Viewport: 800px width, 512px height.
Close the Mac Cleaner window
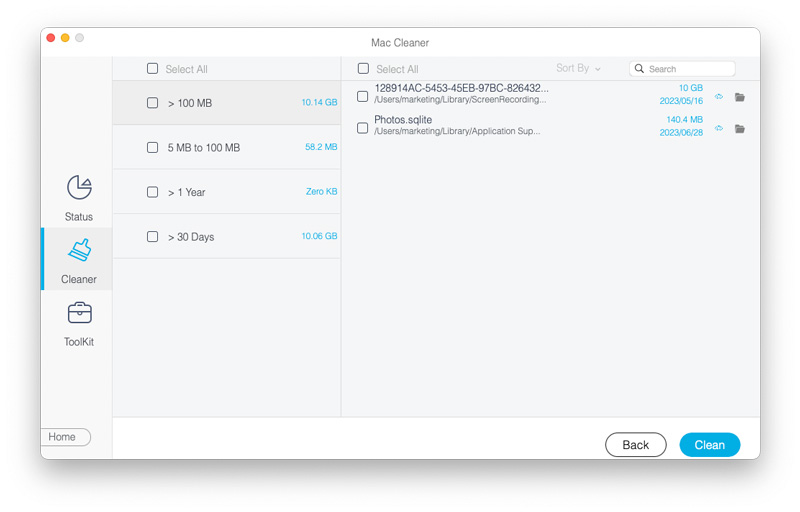(51, 38)
